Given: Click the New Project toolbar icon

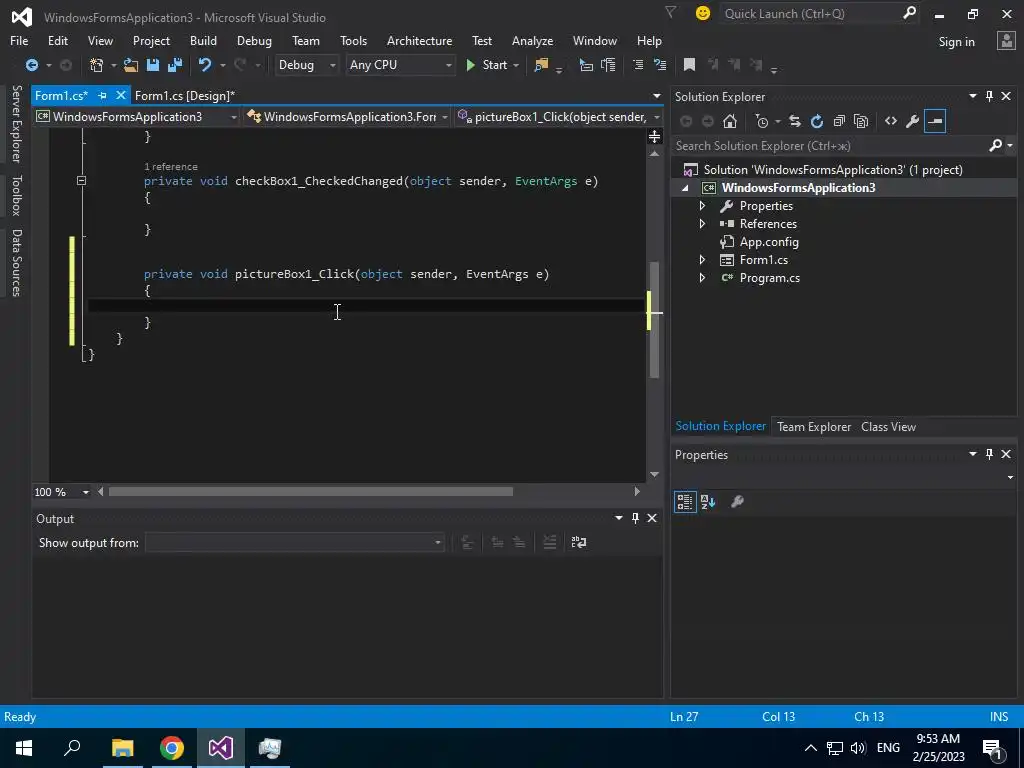Looking at the screenshot, I should pyautogui.click(x=97, y=65).
